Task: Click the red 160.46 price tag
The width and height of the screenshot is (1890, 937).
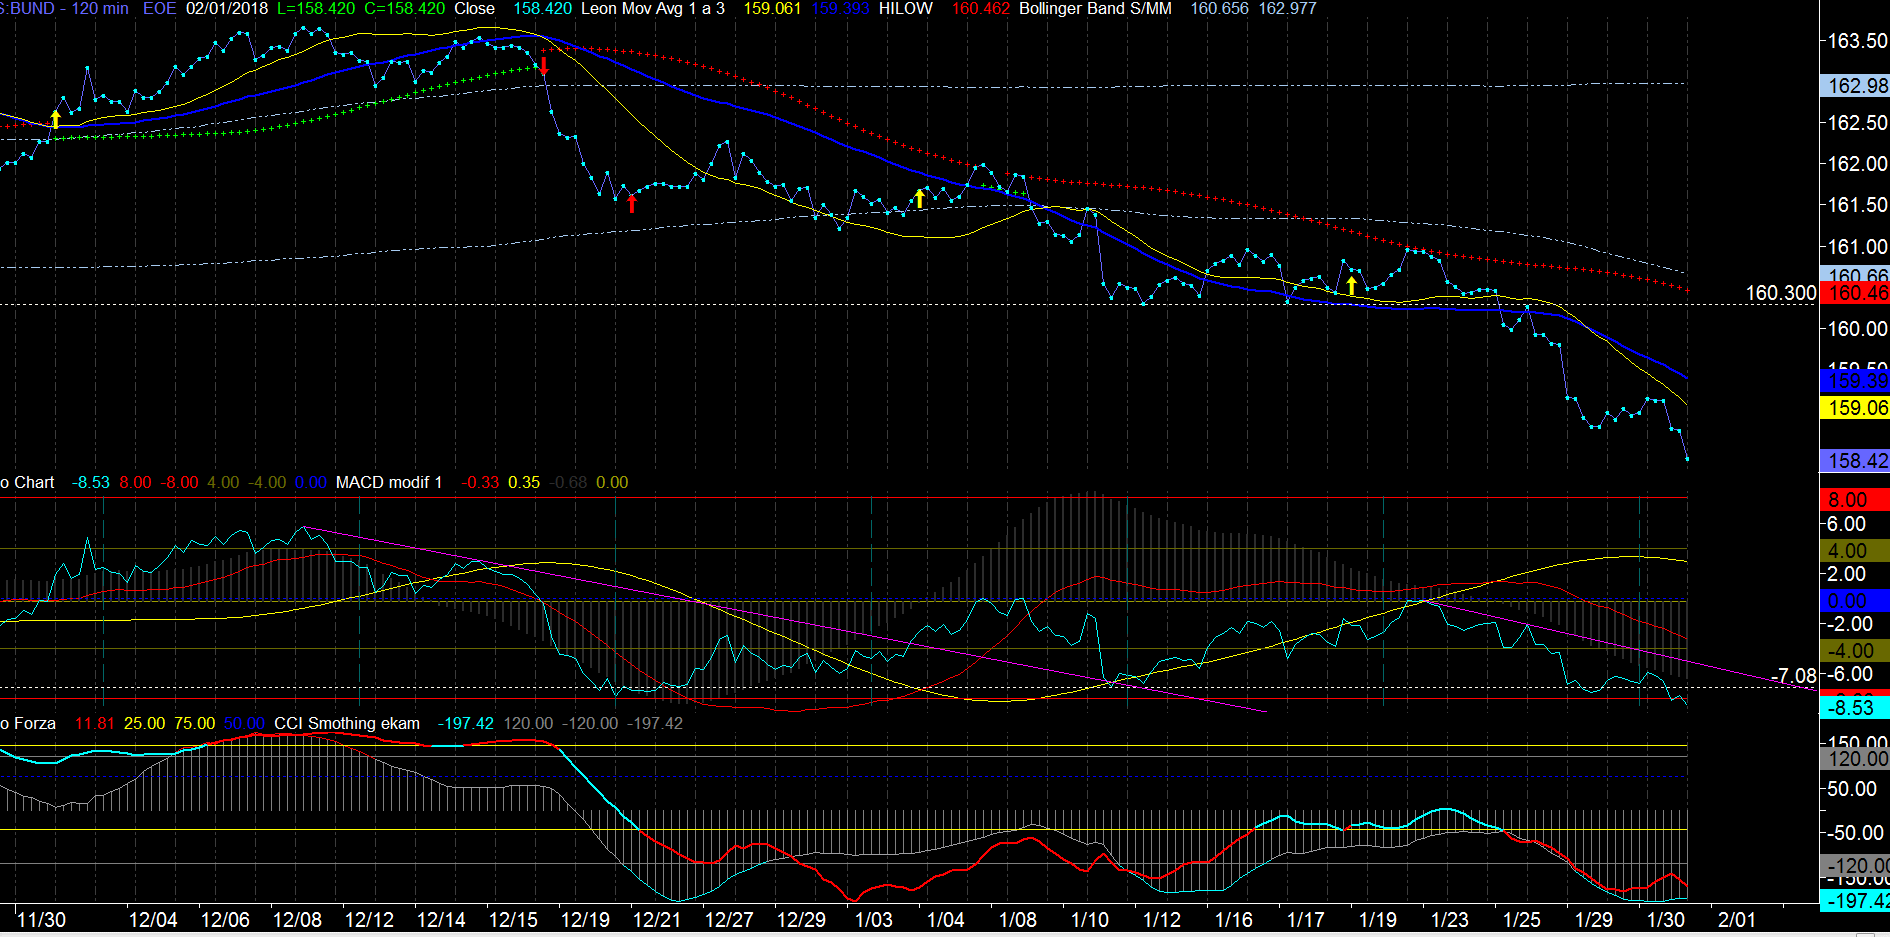Action: [x=1855, y=293]
